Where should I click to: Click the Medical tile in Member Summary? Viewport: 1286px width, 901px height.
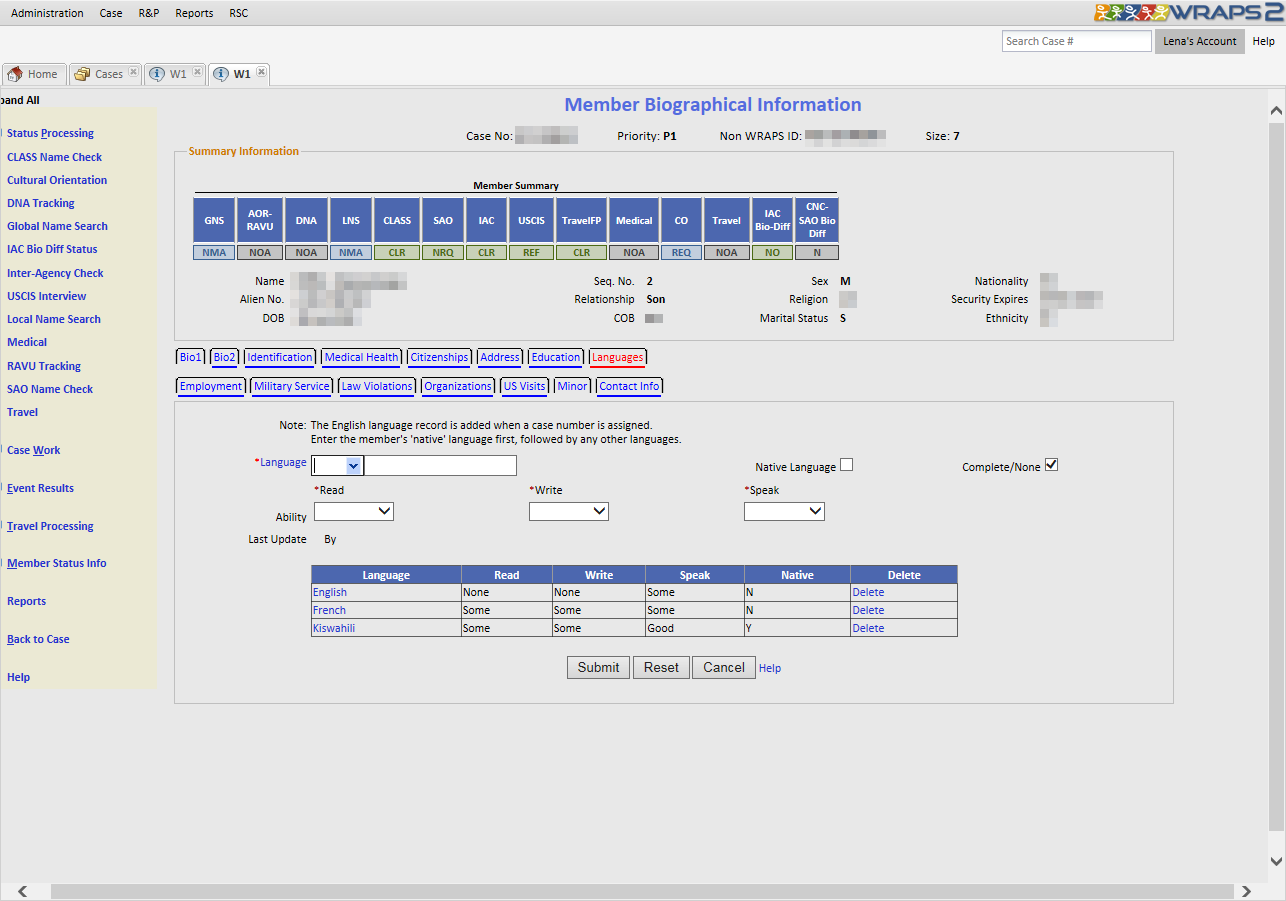634,220
